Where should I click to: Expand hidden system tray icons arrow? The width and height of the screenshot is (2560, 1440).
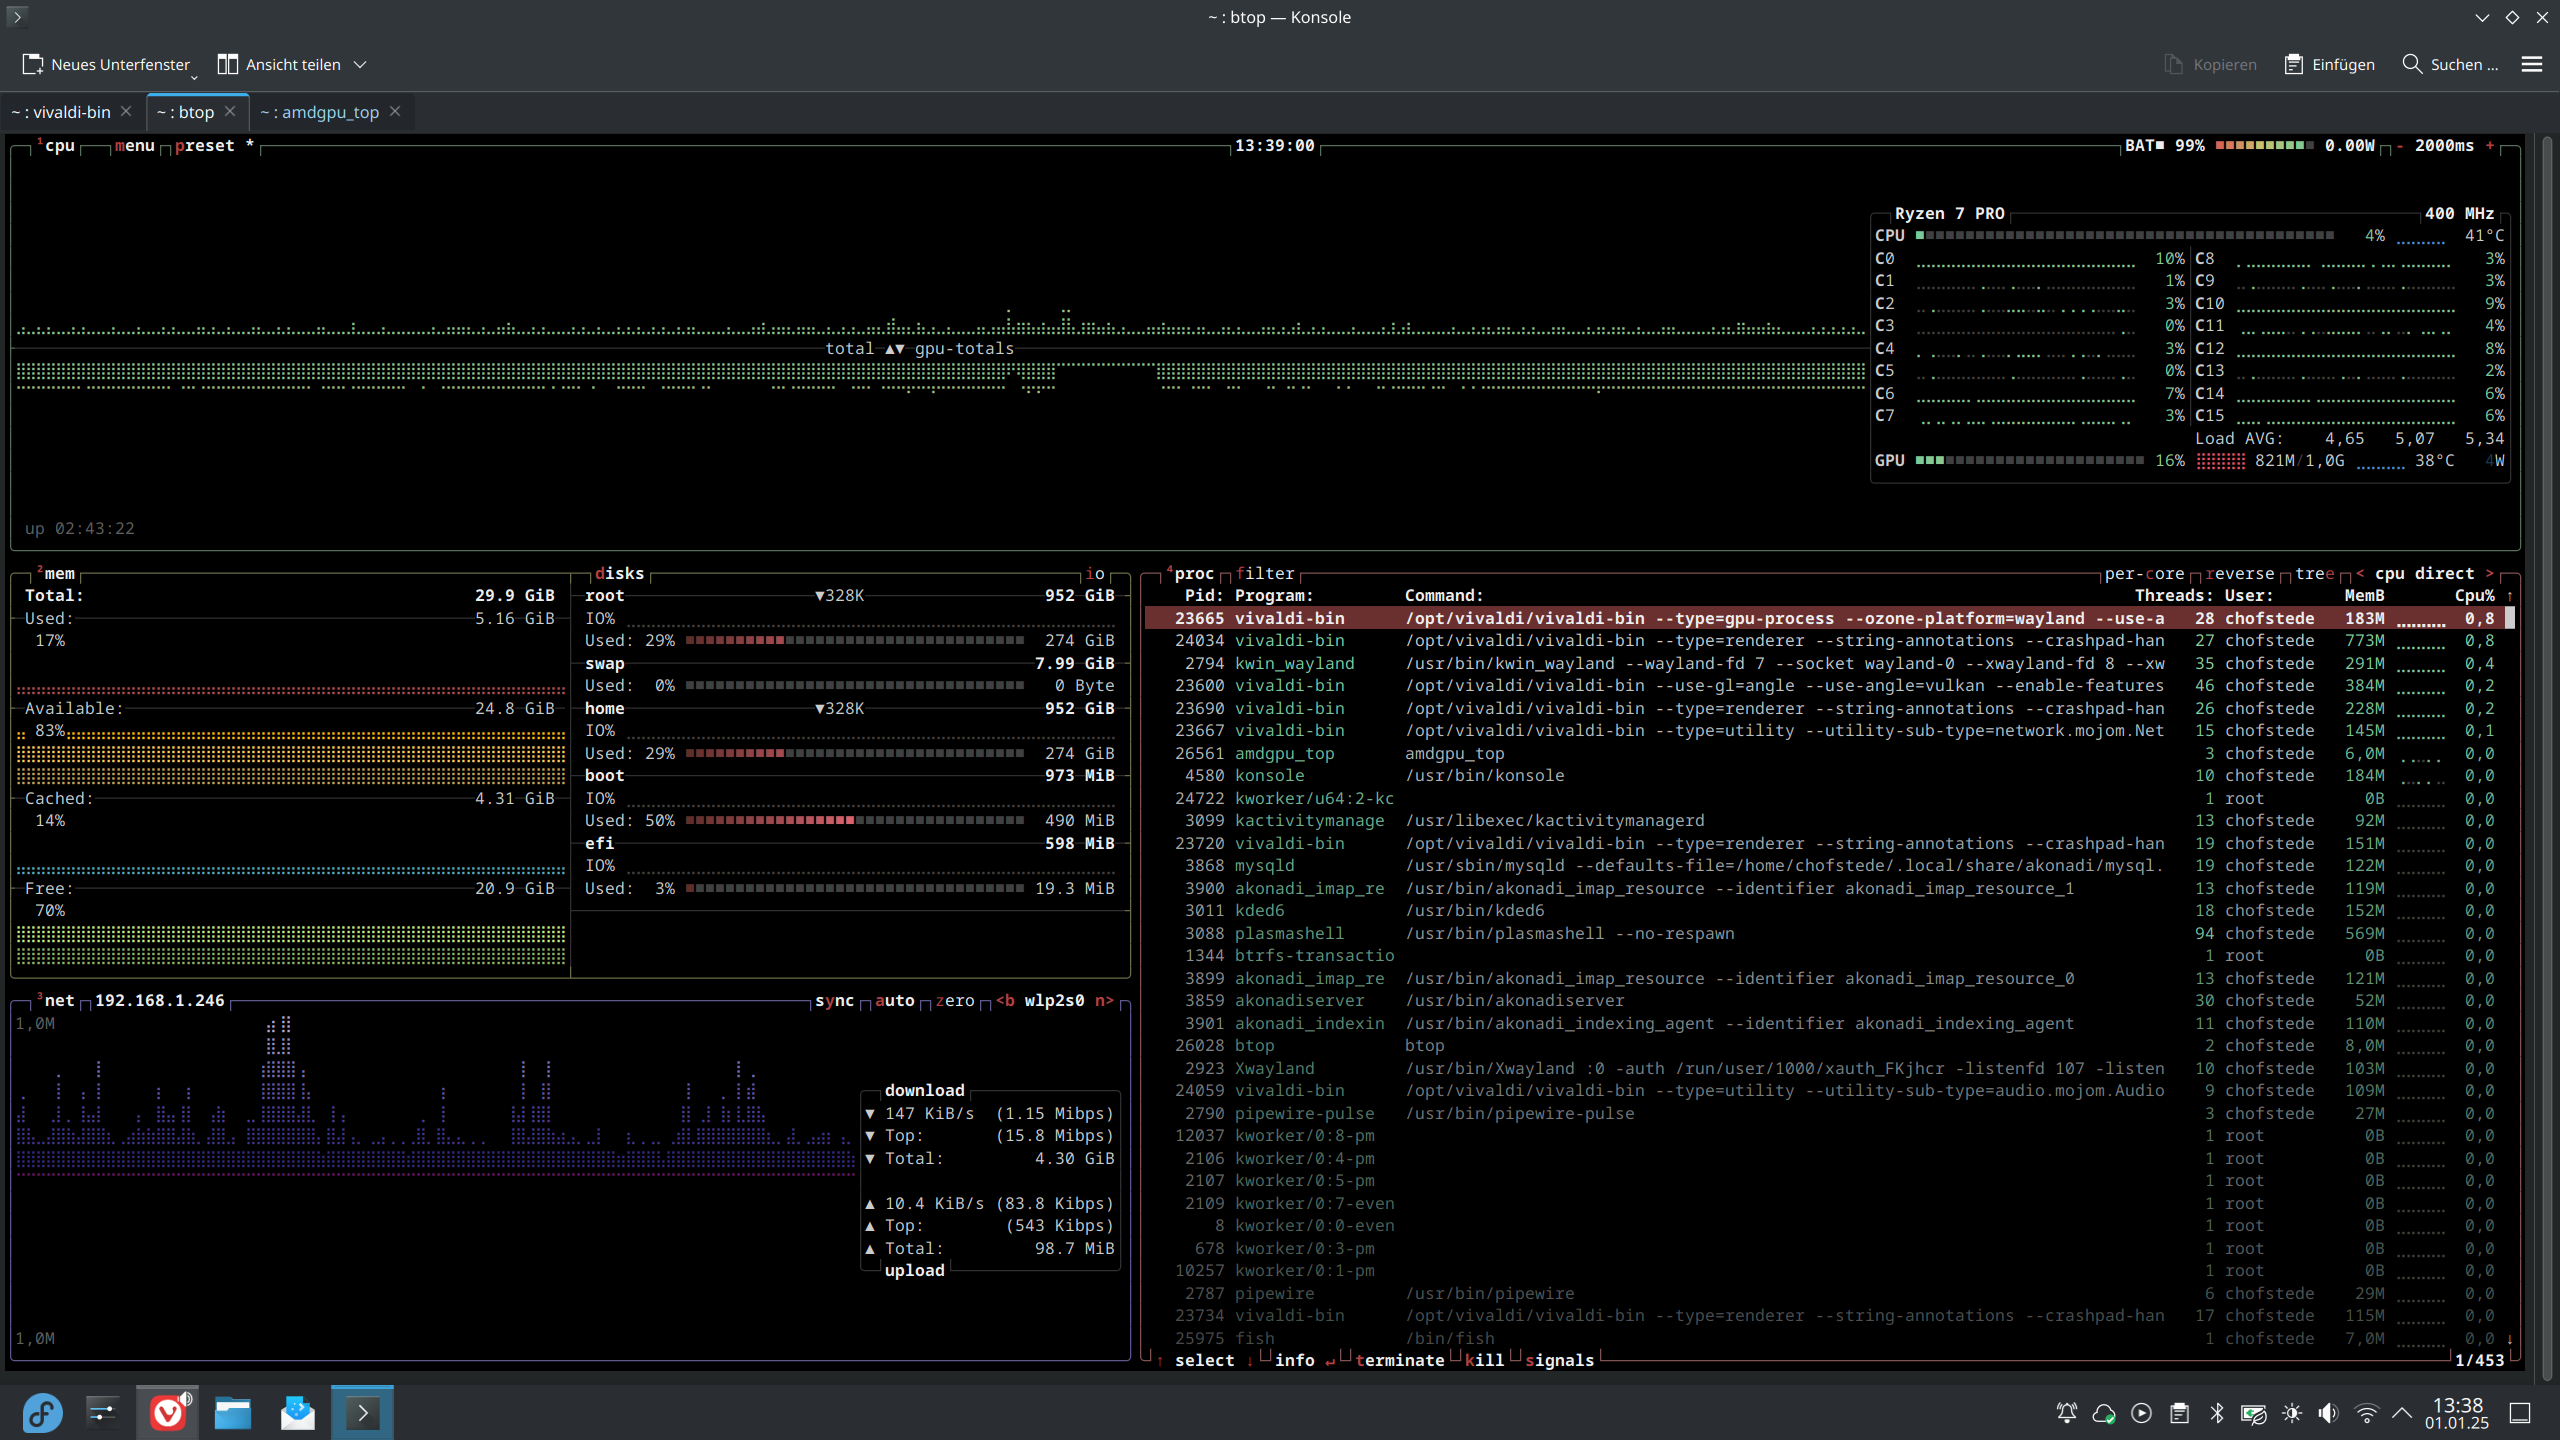pos(2402,1413)
